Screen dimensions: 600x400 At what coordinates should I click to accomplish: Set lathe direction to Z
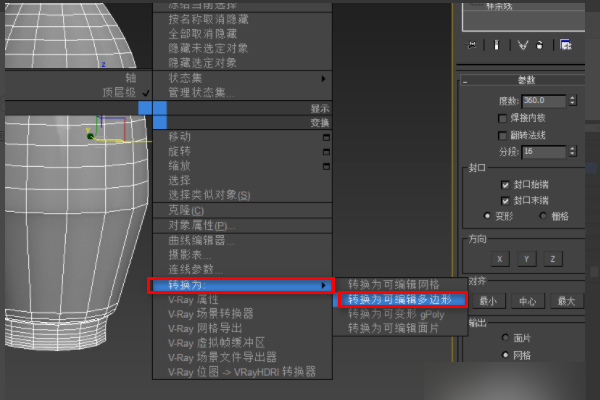(x=553, y=259)
